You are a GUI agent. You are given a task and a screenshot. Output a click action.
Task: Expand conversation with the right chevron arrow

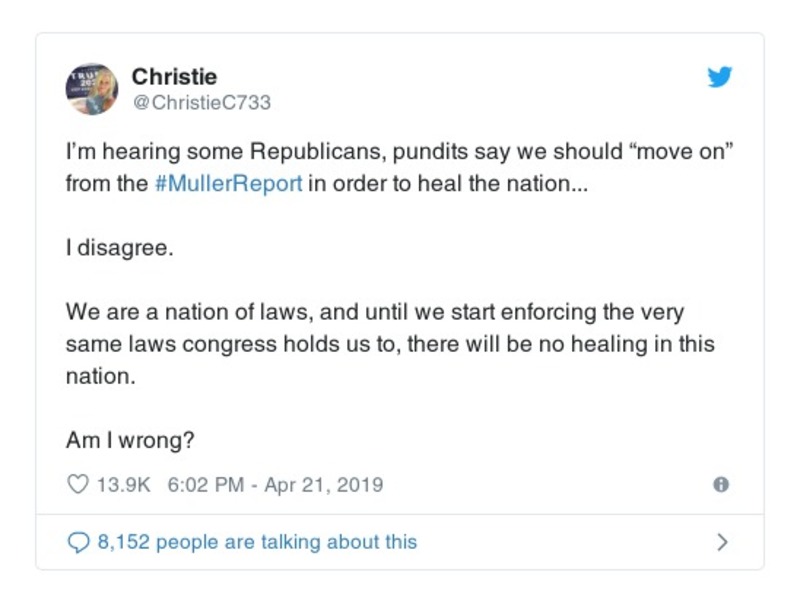pos(722,542)
